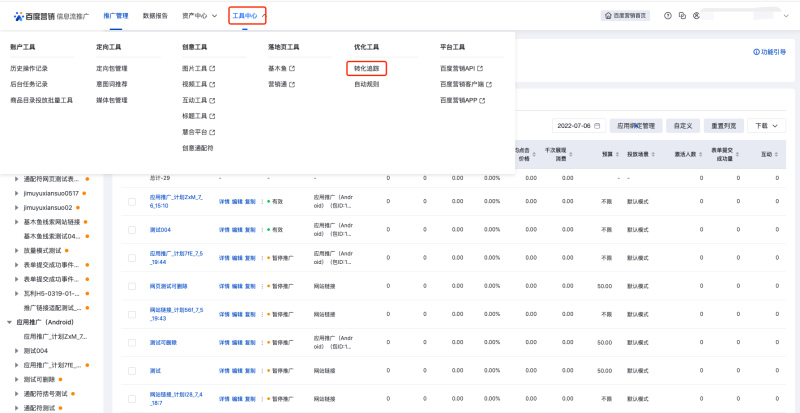
Task: Click the external-link icon beside 图片工具
Action: click(x=212, y=68)
